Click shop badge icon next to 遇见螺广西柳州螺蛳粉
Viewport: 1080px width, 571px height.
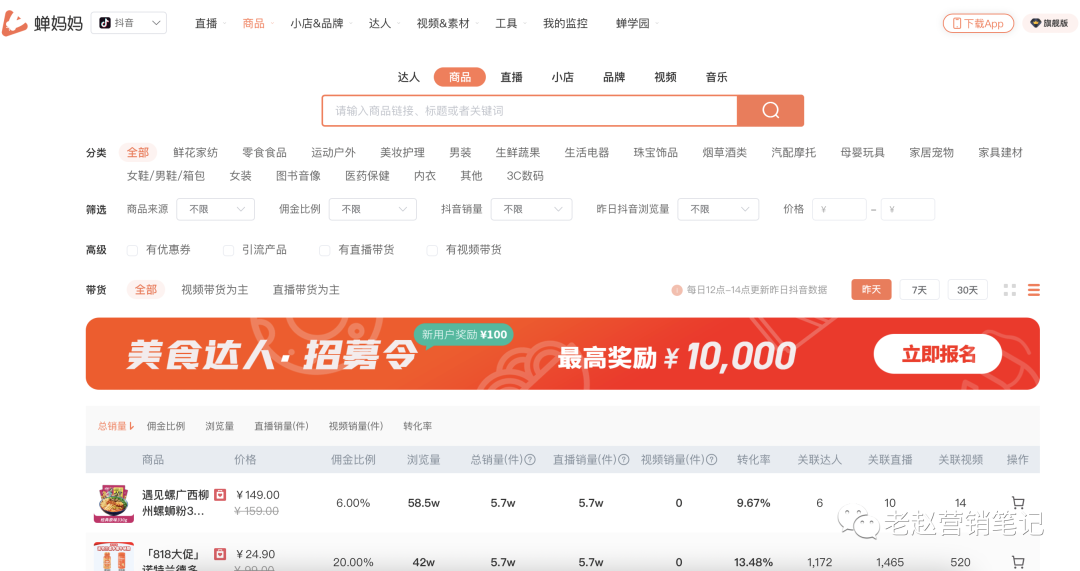pyautogui.click(x=220, y=495)
